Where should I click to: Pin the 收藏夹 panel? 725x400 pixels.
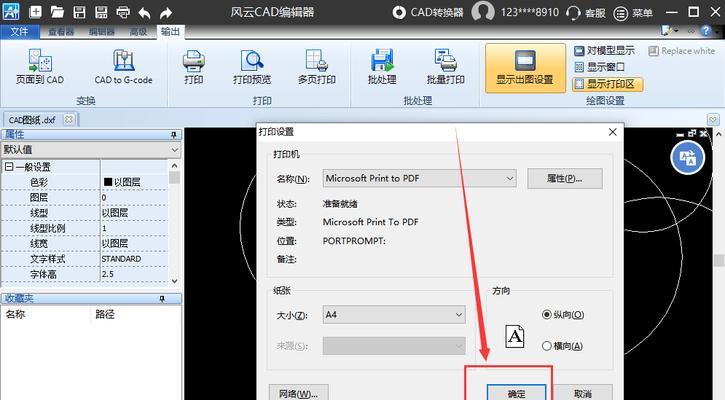click(x=162, y=299)
